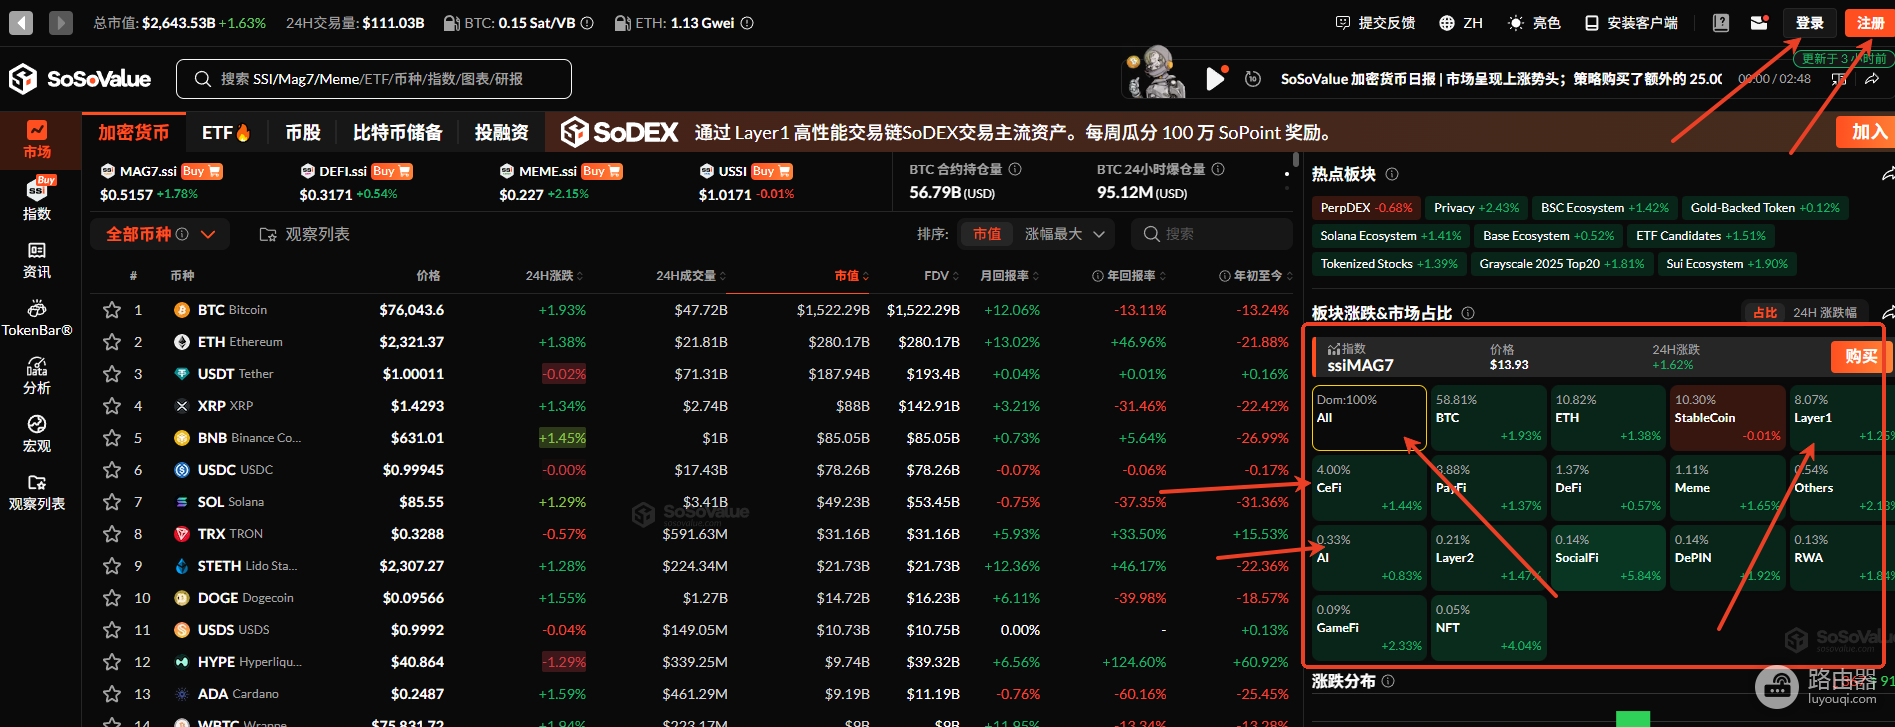Screen dimensions: 1895x727
Task: Open the 观察列表 sidebar item
Action: tap(37, 492)
